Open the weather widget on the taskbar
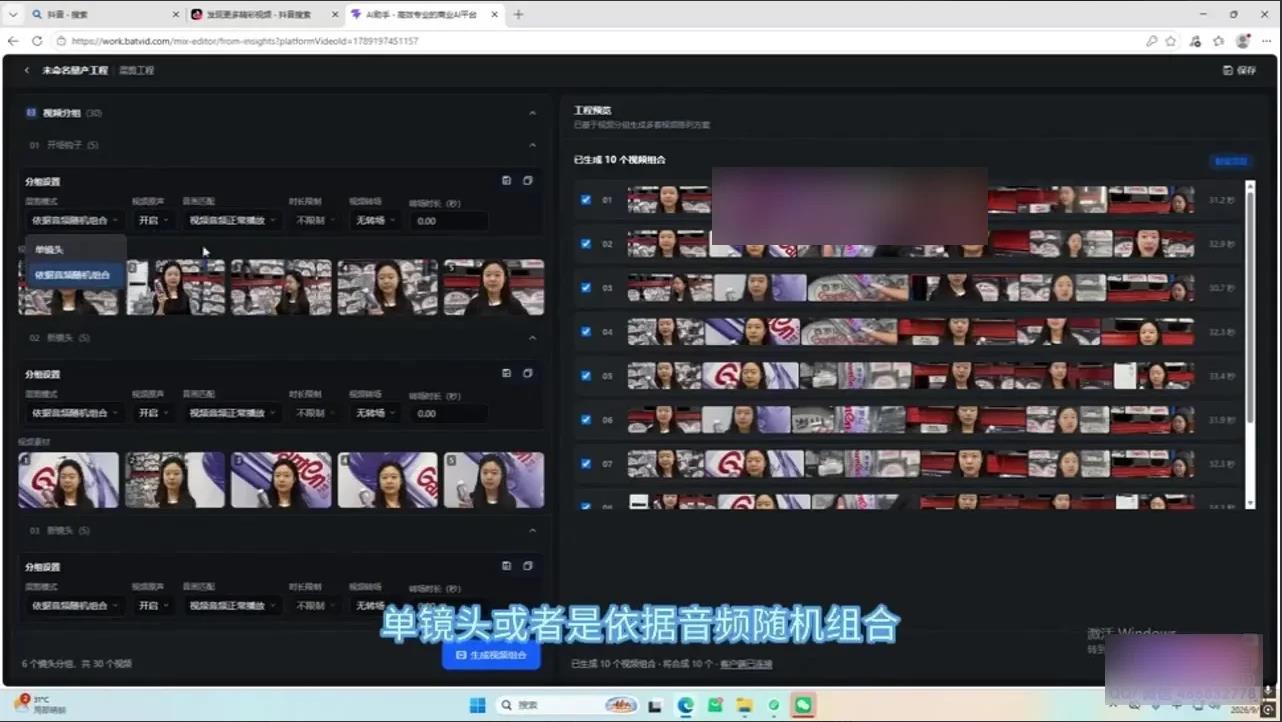This screenshot has width=1282, height=722. pyautogui.click(x=40, y=704)
